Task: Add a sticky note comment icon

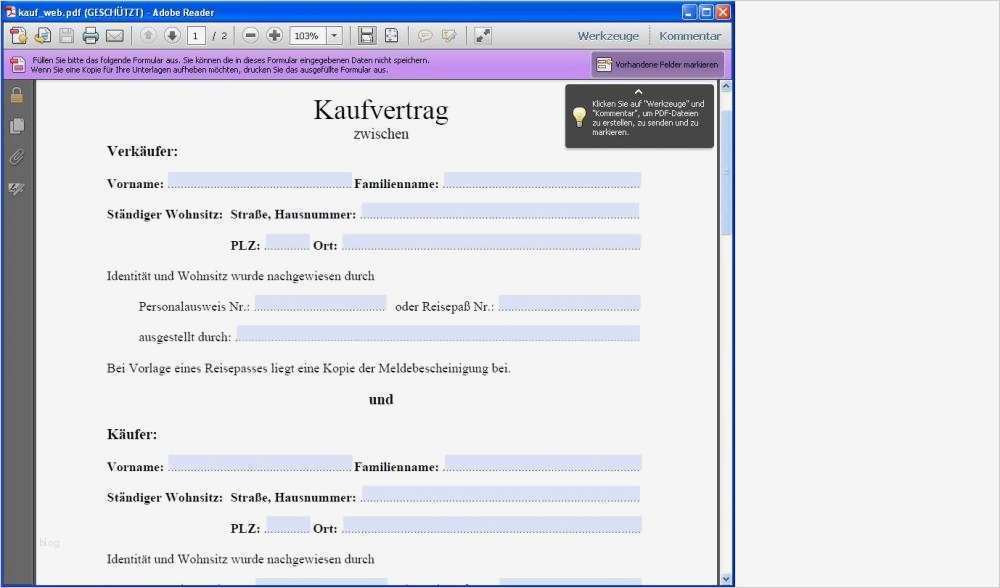Action: pos(425,36)
